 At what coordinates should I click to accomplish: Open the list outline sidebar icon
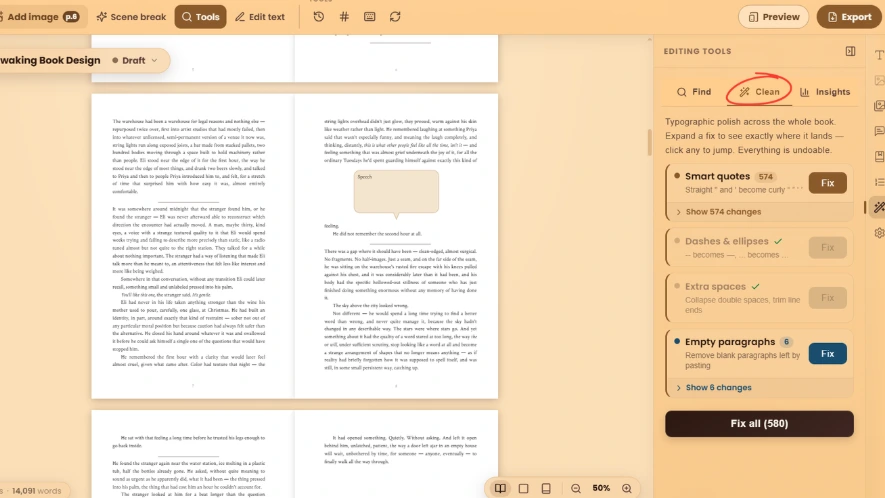(x=879, y=182)
